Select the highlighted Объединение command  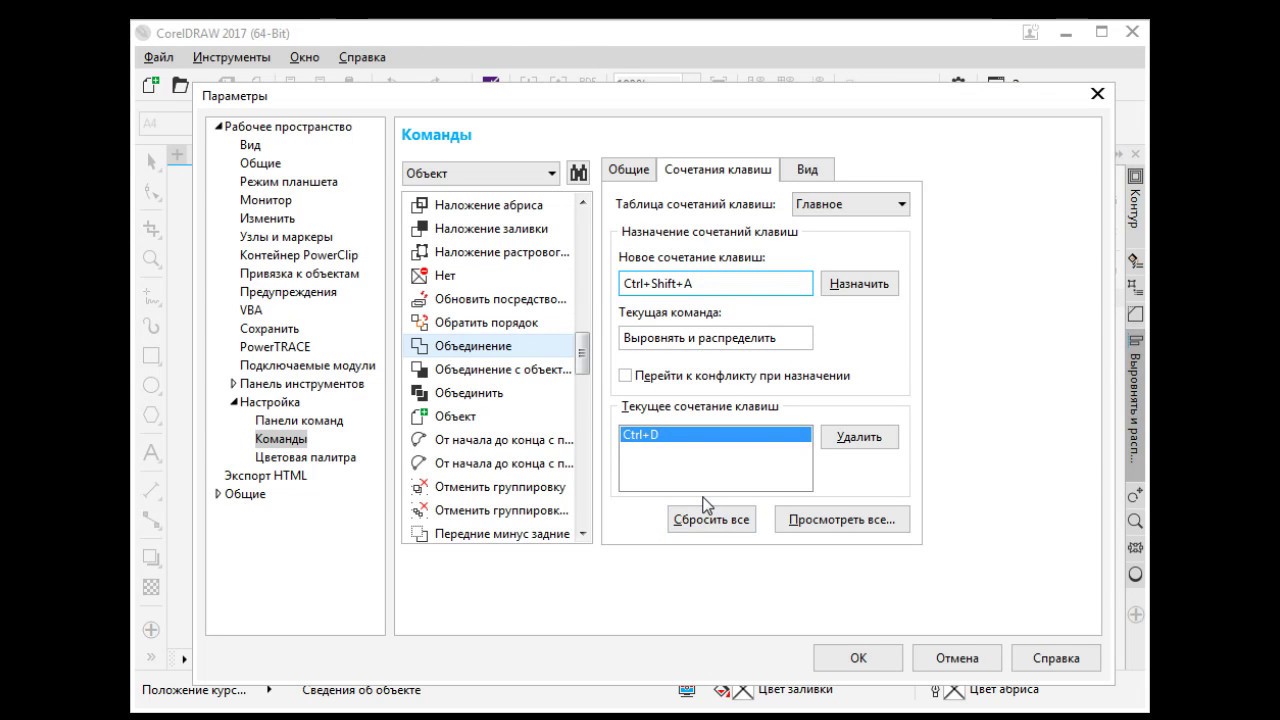(x=489, y=346)
